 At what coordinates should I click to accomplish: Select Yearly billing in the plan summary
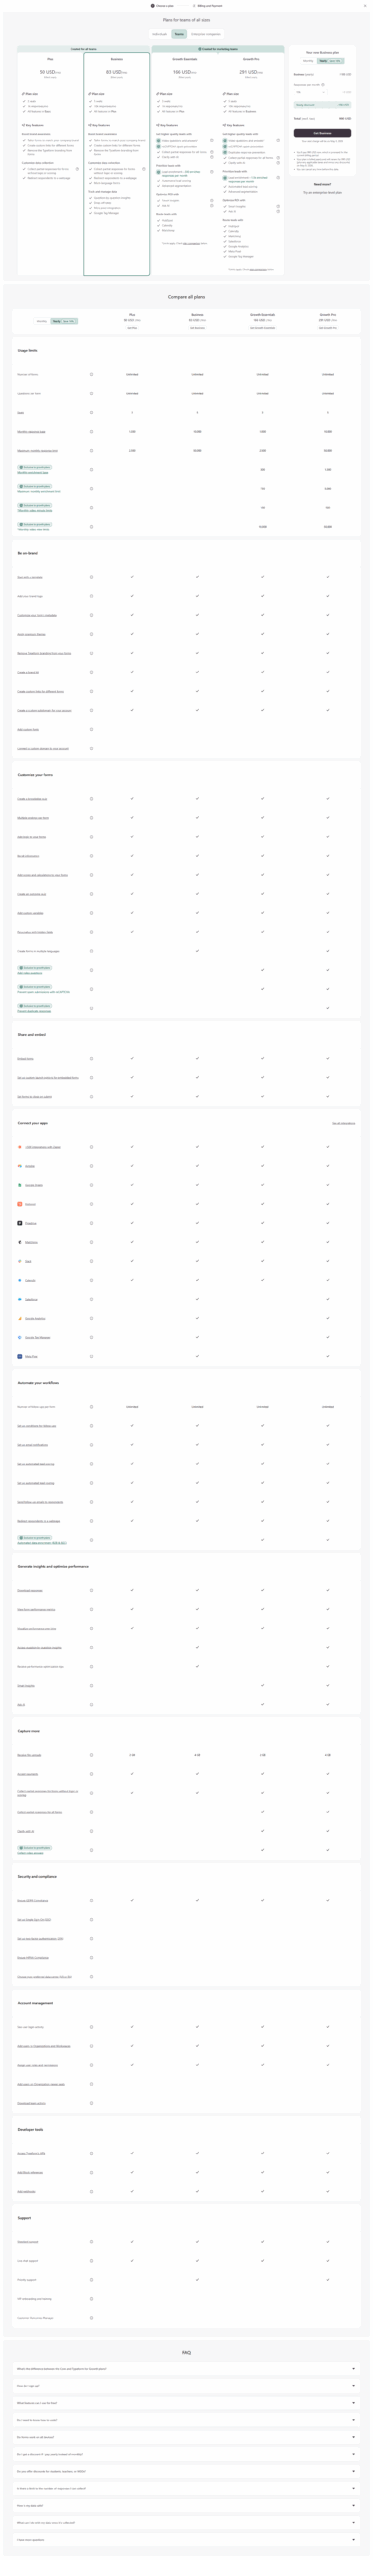(330, 61)
